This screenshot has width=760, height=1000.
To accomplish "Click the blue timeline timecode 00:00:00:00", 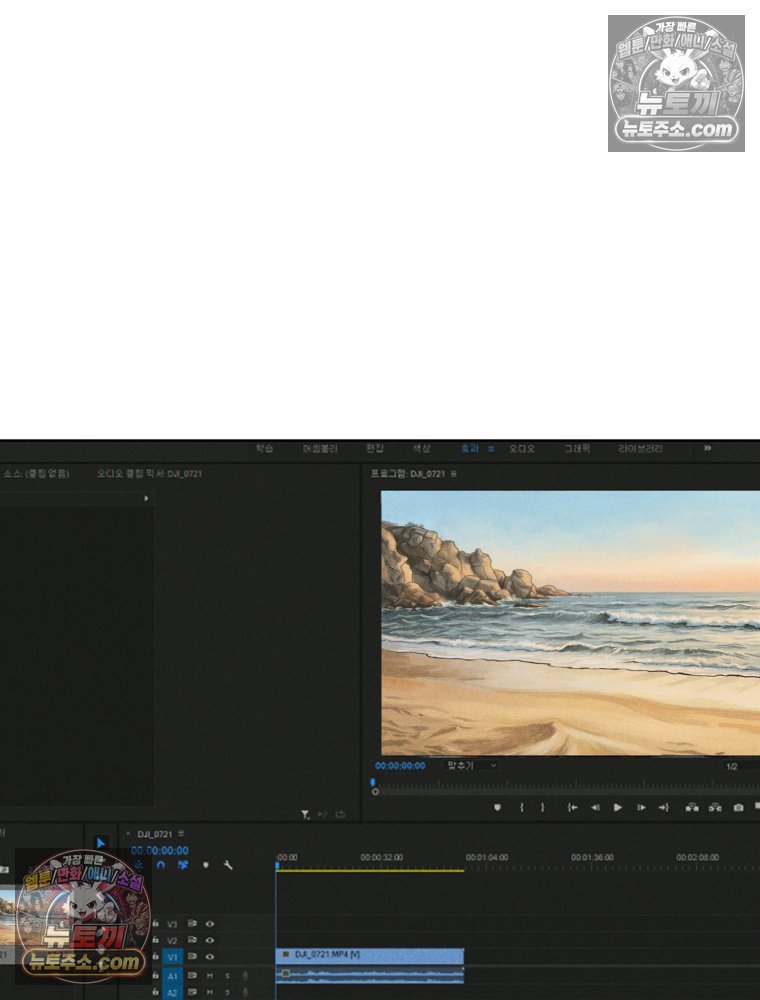I will [x=159, y=850].
